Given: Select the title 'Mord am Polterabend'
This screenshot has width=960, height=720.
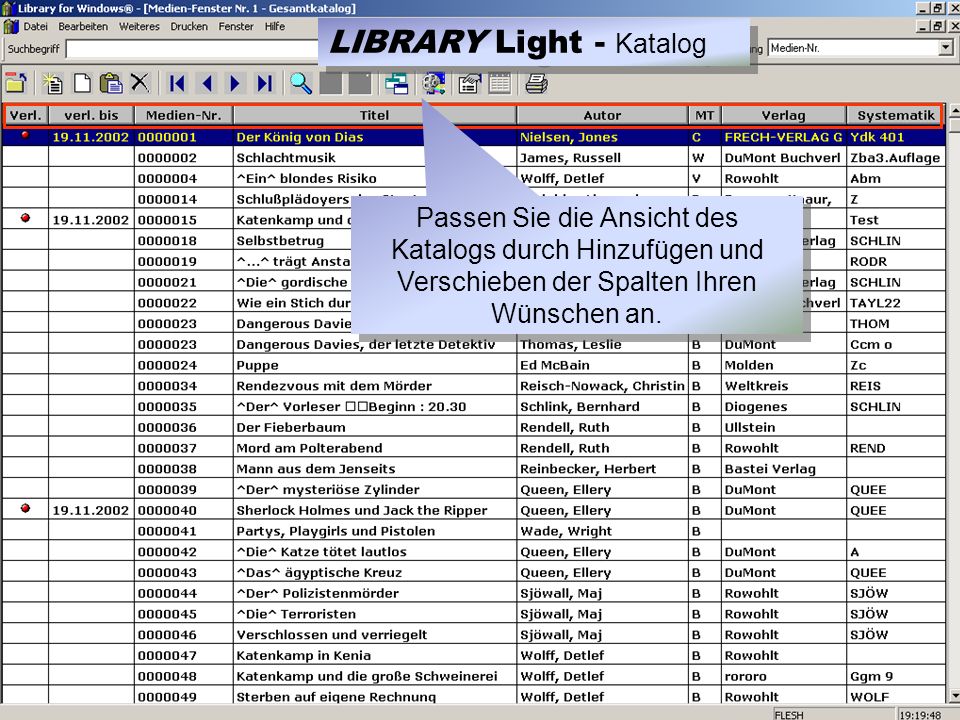Looking at the screenshot, I should point(309,448).
